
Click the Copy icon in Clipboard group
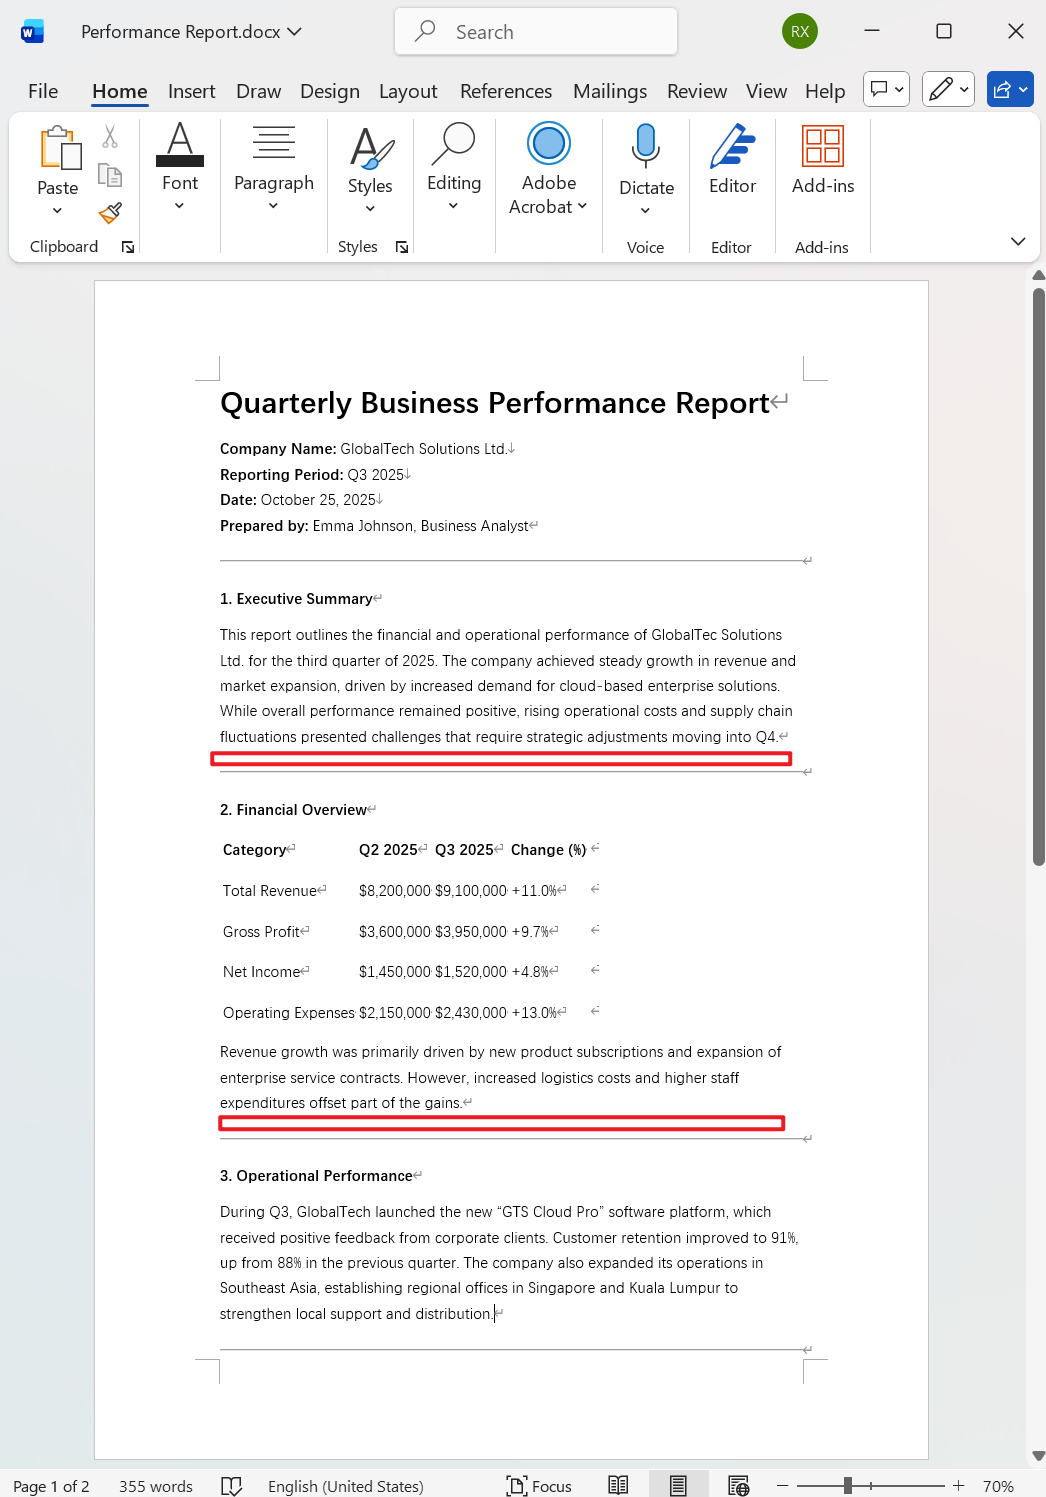110,175
